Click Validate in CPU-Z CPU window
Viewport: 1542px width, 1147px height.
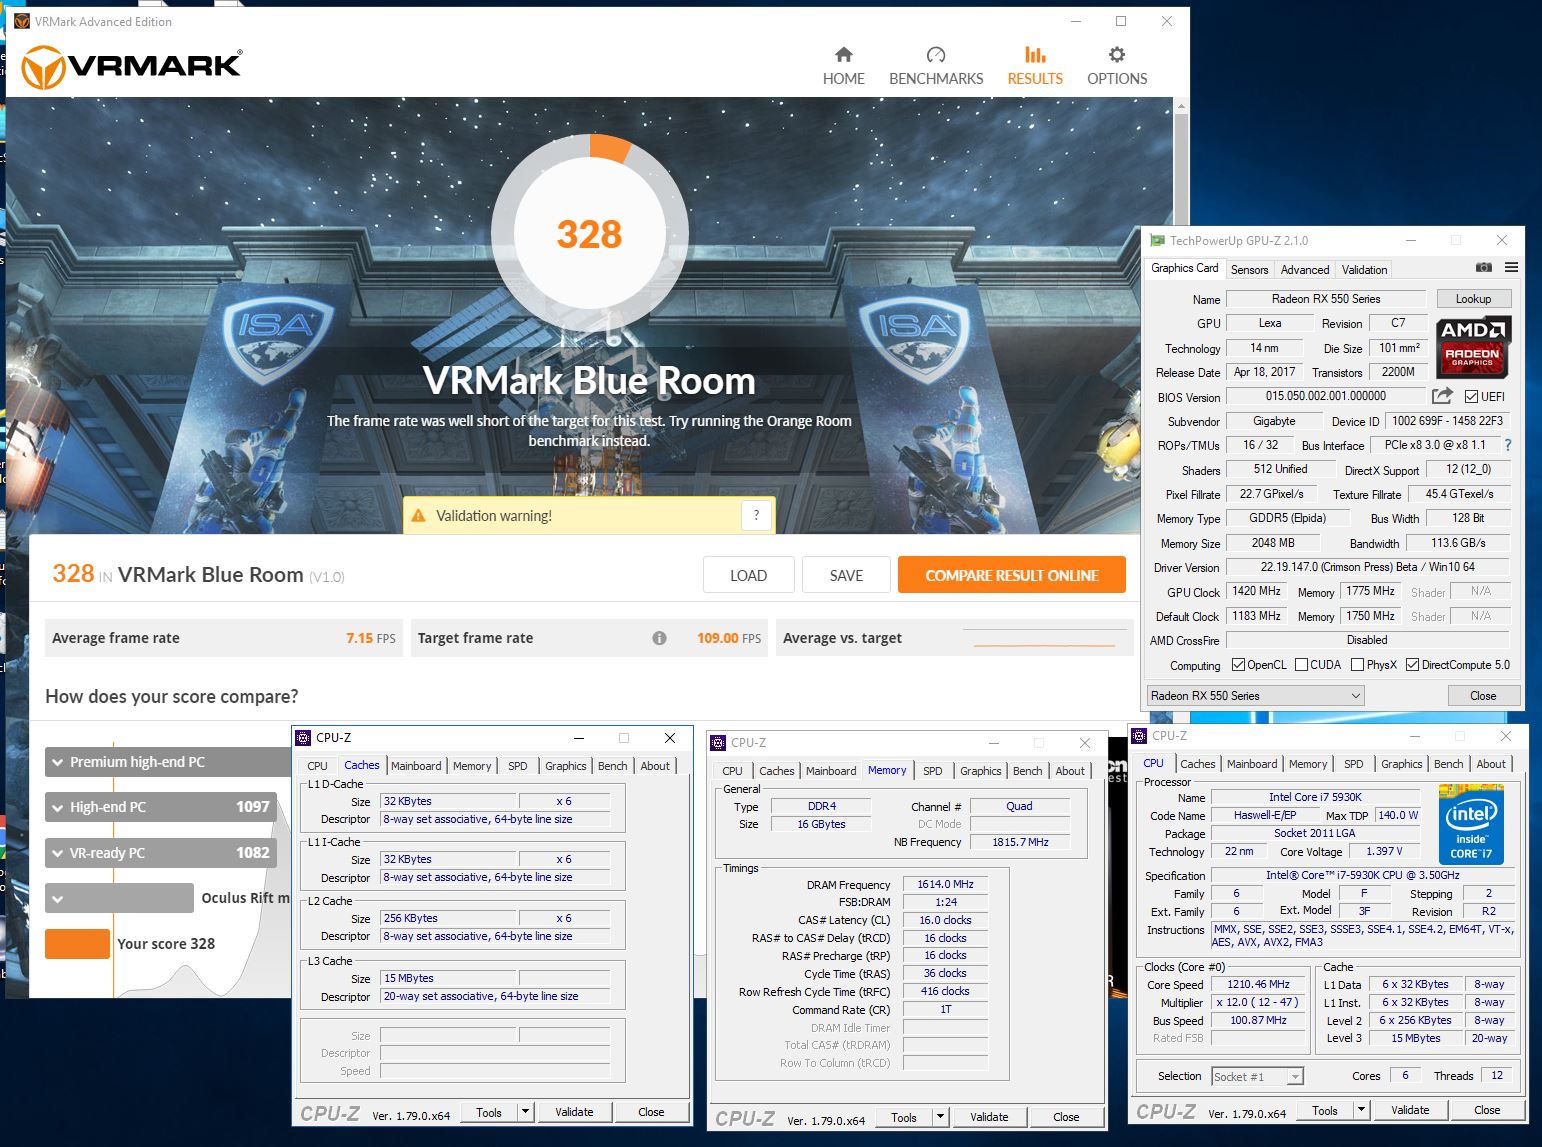click(x=1410, y=1110)
